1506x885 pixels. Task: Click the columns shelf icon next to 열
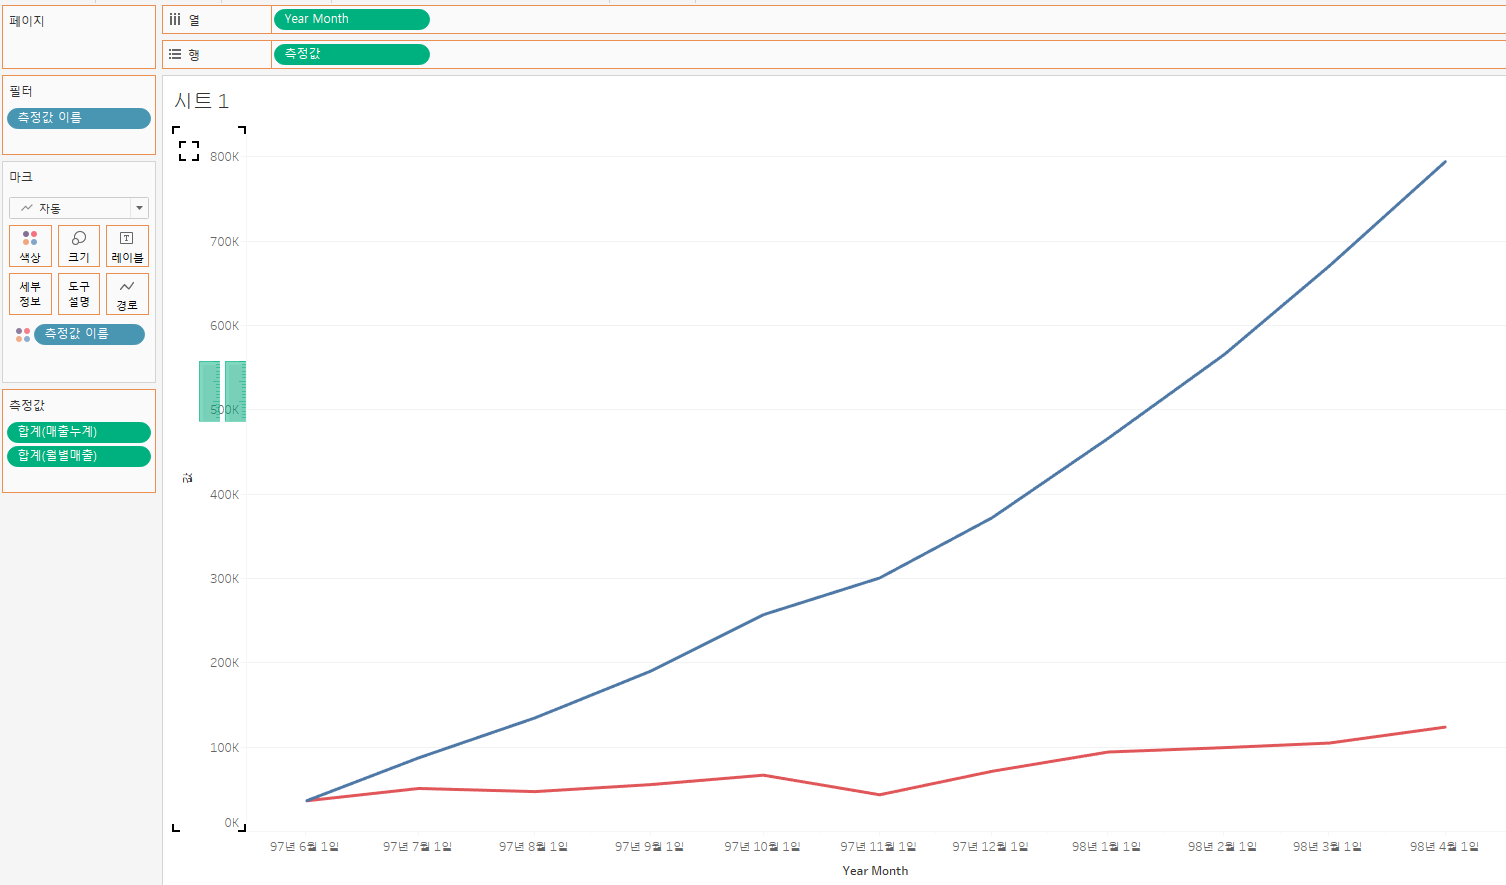click(x=175, y=19)
